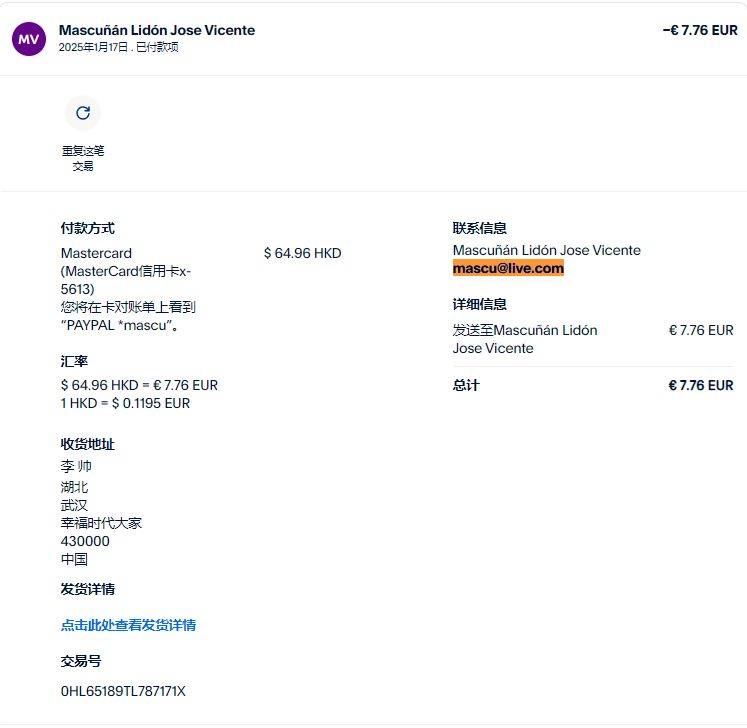747x728 pixels.
Task: Click the purple MV avatar icon
Action: [29, 39]
